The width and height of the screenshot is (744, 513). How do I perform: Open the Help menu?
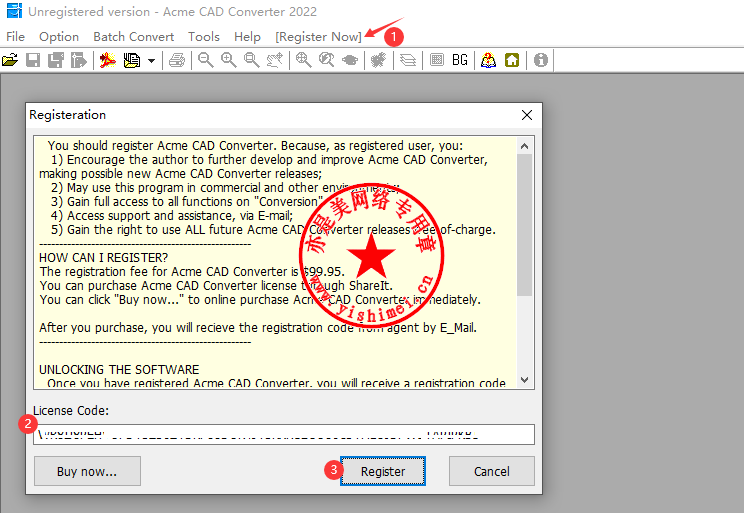[247, 37]
